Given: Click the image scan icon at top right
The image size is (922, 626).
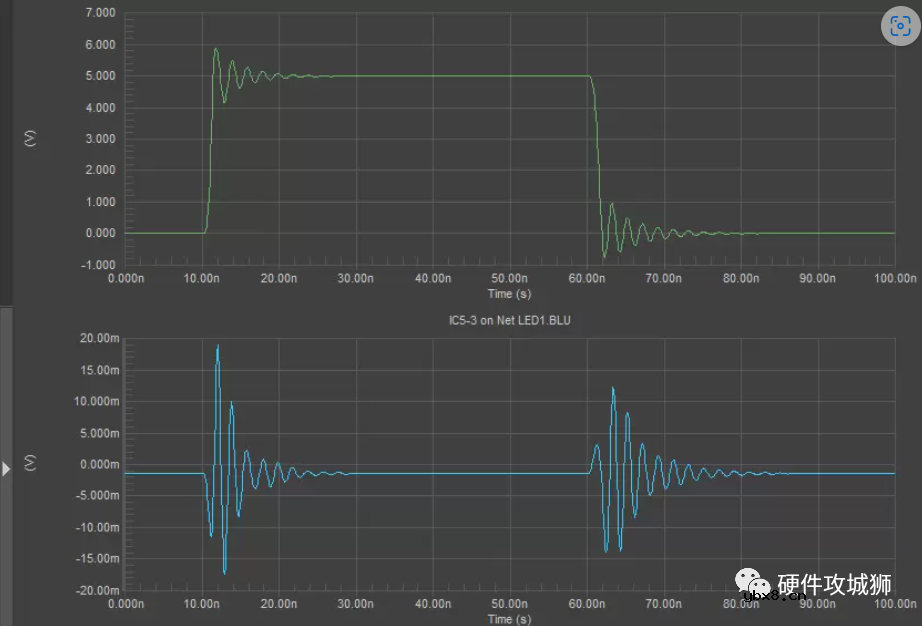Looking at the screenshot, I should [x=896, y=27].
